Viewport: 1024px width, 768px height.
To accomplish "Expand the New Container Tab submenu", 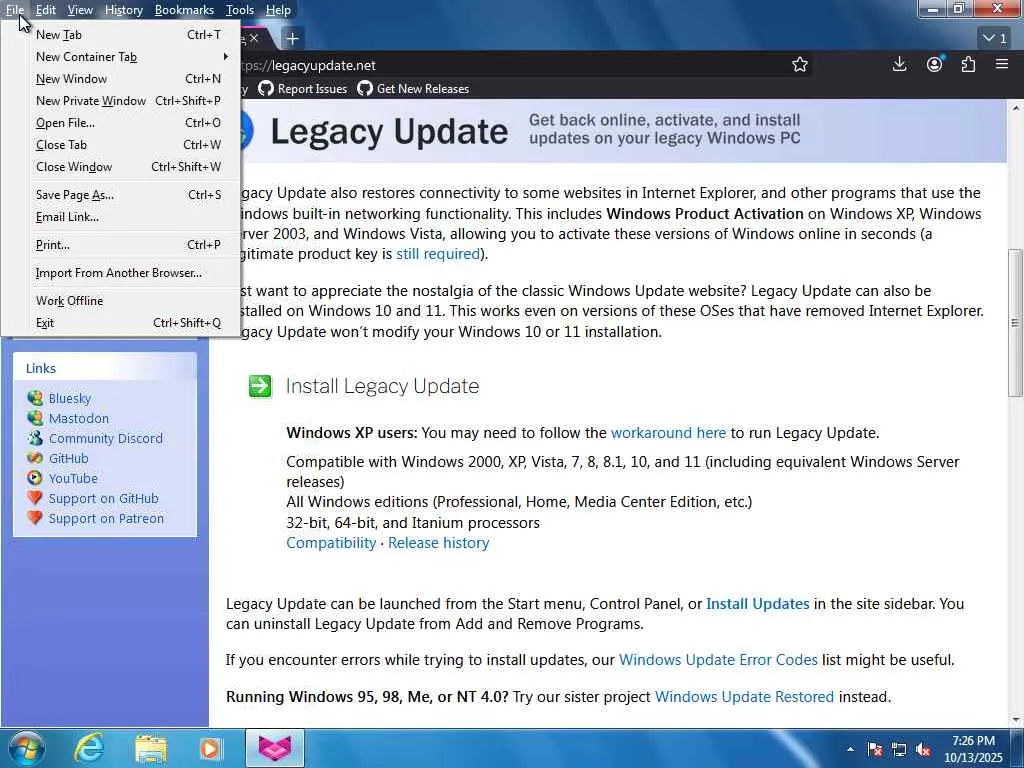I will (129, 57).
